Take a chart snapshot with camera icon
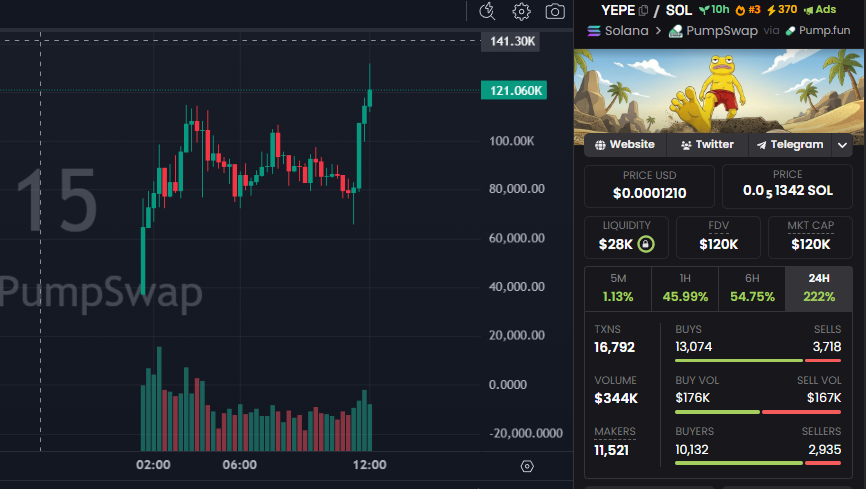Screen dimensions: 866x489 (555, 12)
